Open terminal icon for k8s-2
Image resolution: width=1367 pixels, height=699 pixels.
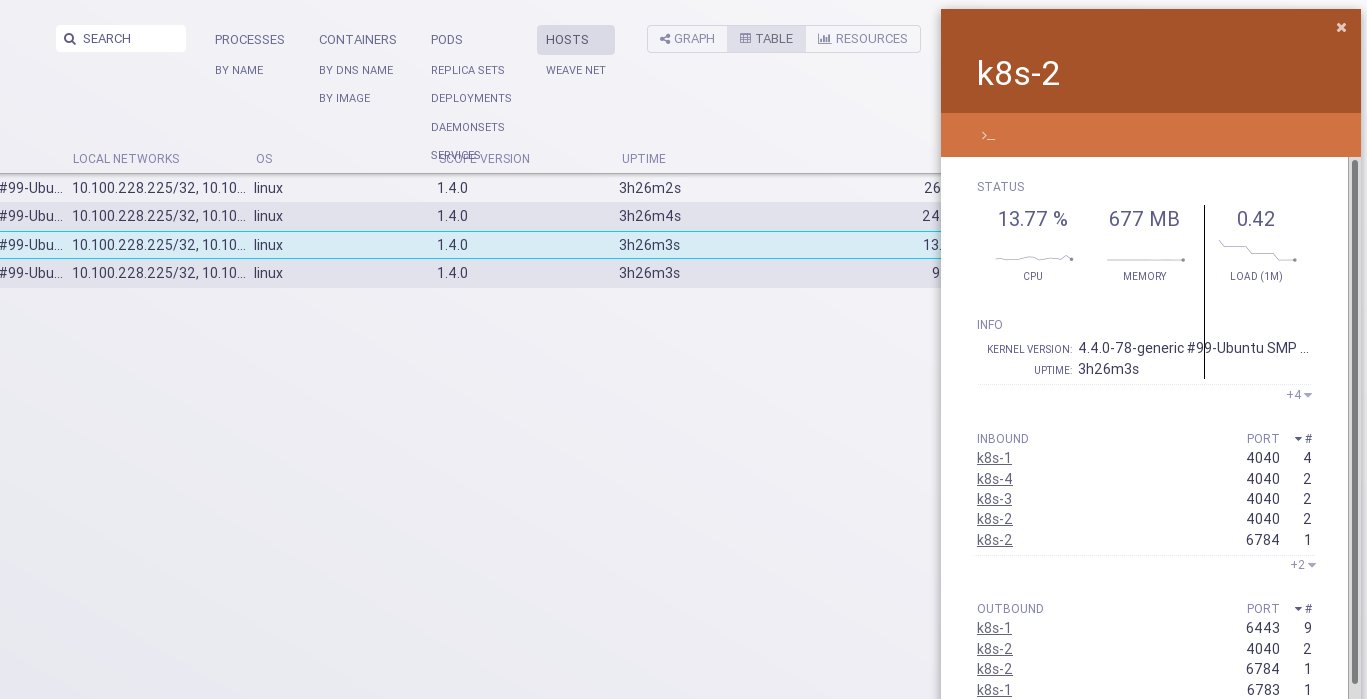click(988, 135)
